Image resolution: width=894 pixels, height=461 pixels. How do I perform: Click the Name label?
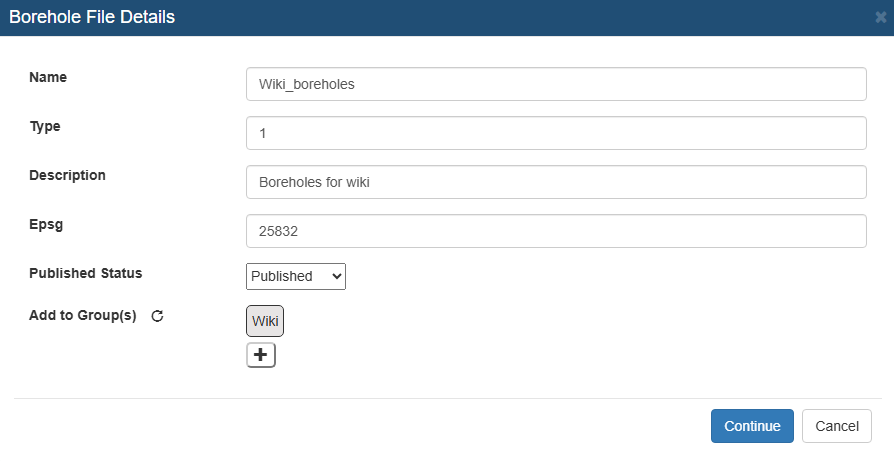click(48, 77)
